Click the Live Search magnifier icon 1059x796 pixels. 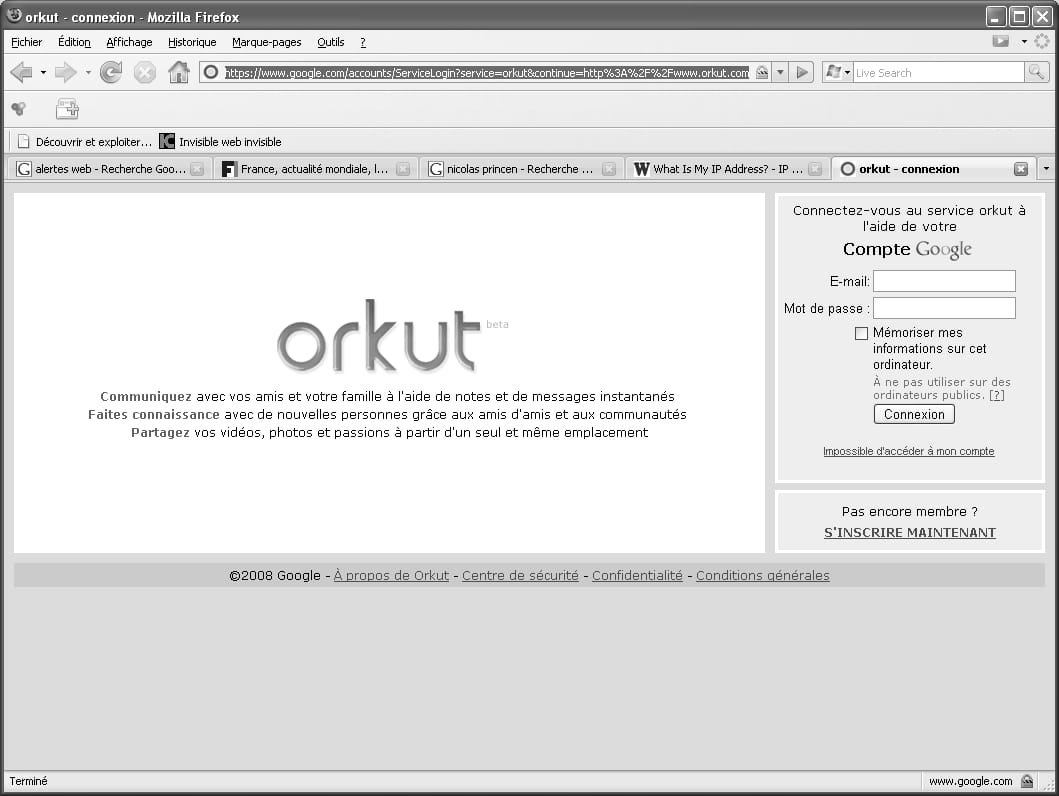1035,72
